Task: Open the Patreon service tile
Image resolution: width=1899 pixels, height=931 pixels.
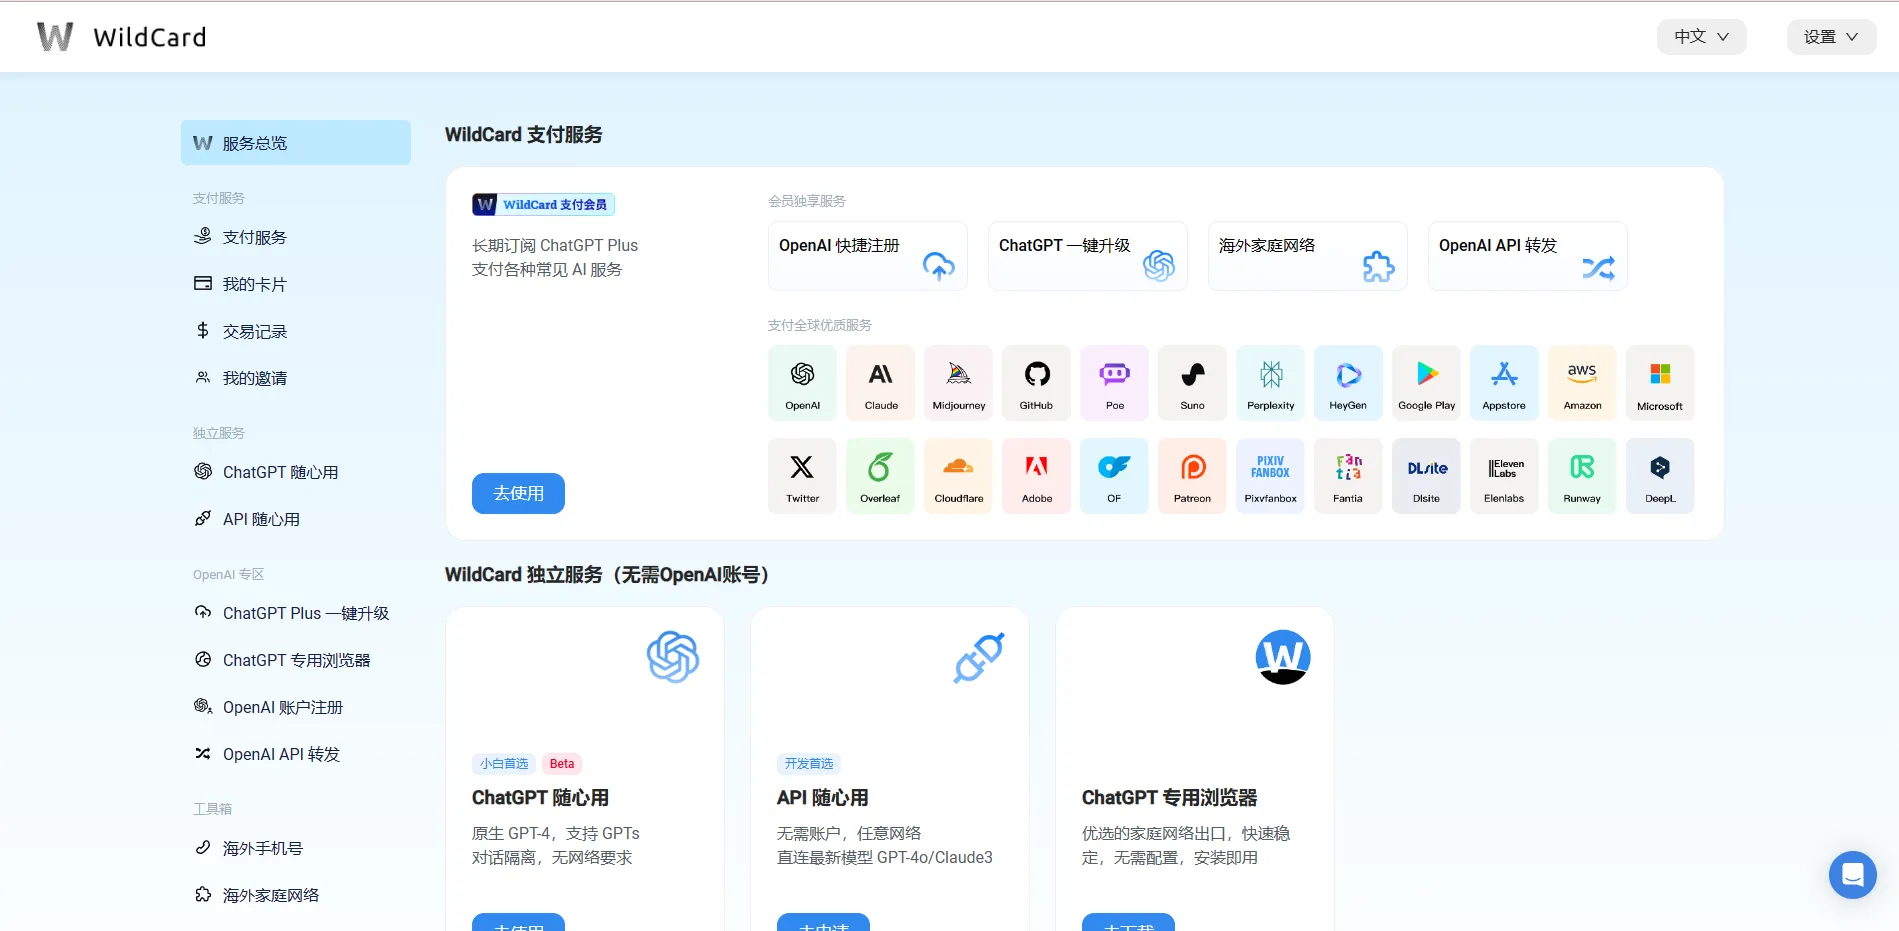Action: click(x=1192, y=476)
